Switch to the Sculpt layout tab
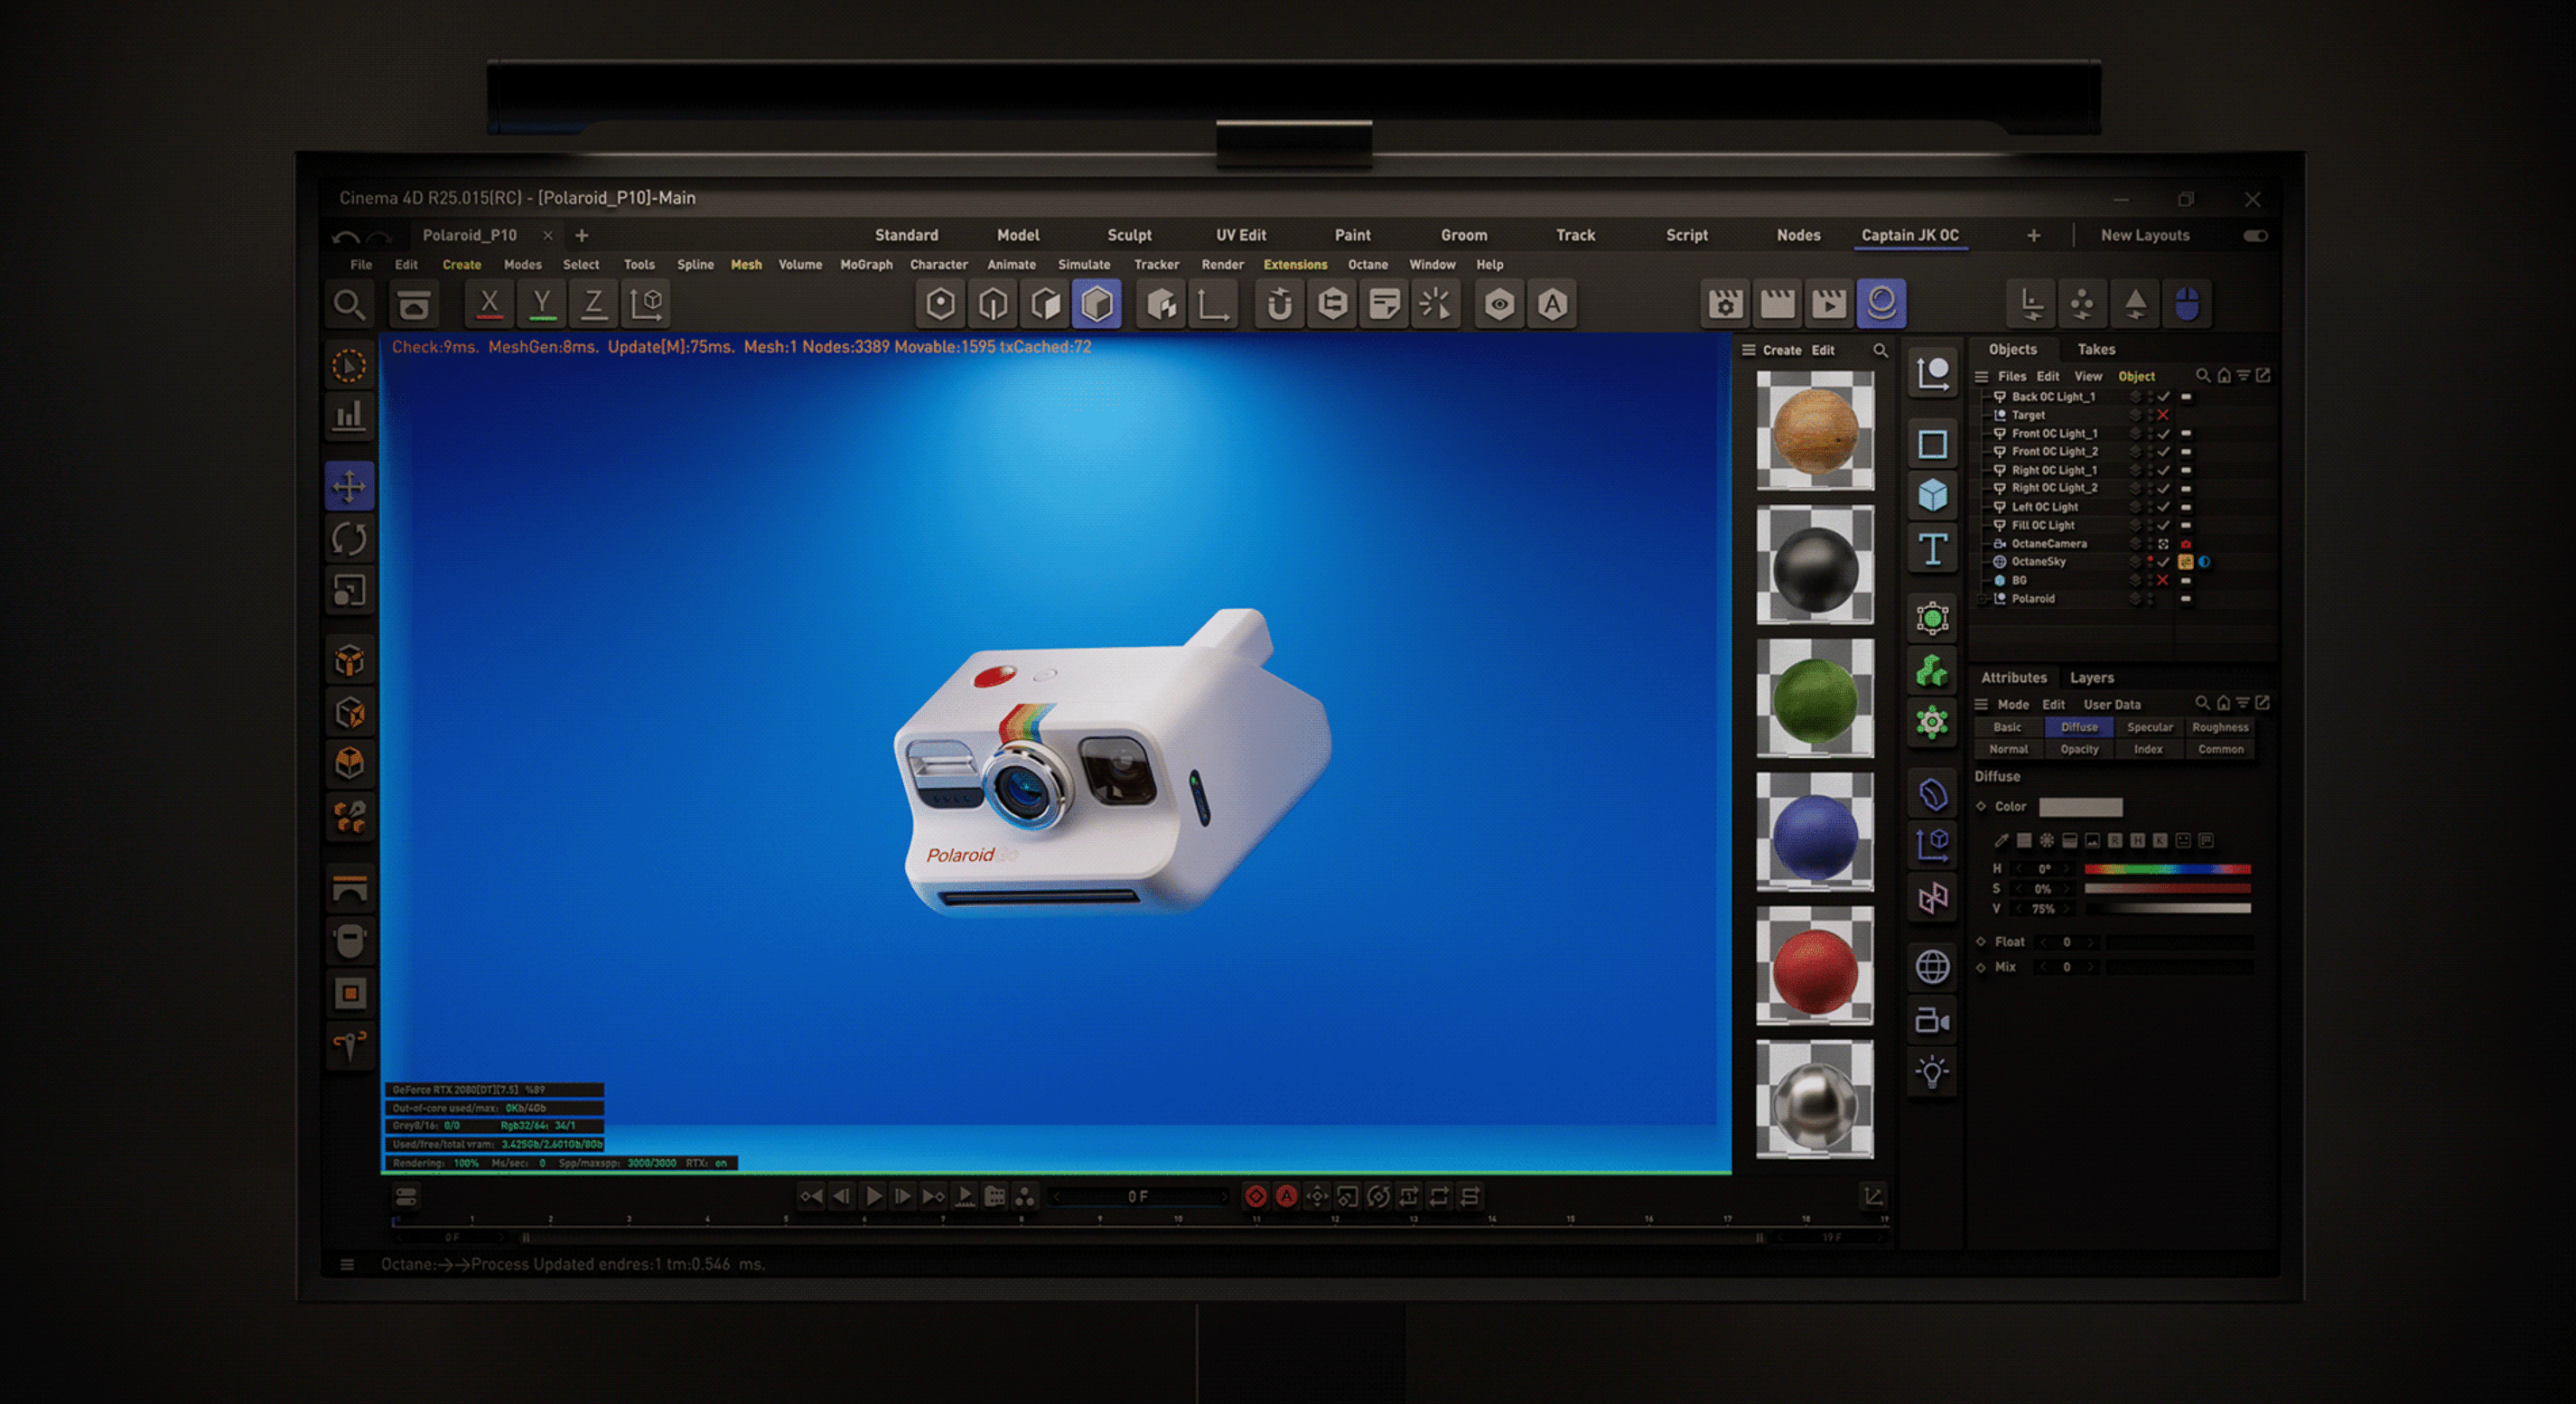This screenshot has height=1404, width=2576. coord(1129,235)
